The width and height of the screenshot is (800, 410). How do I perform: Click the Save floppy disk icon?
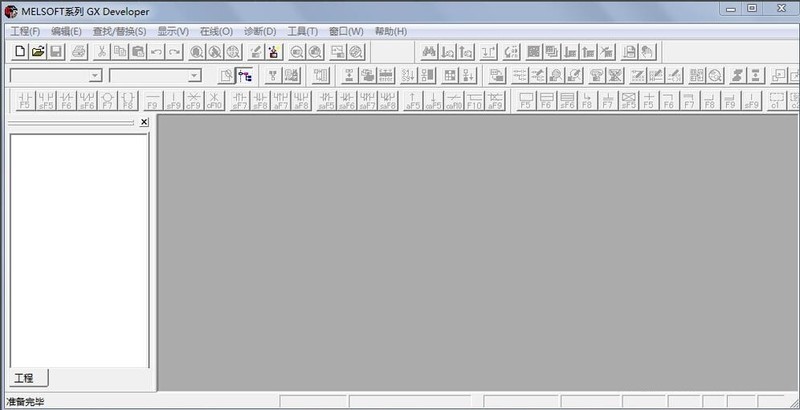tap(56, 52)
